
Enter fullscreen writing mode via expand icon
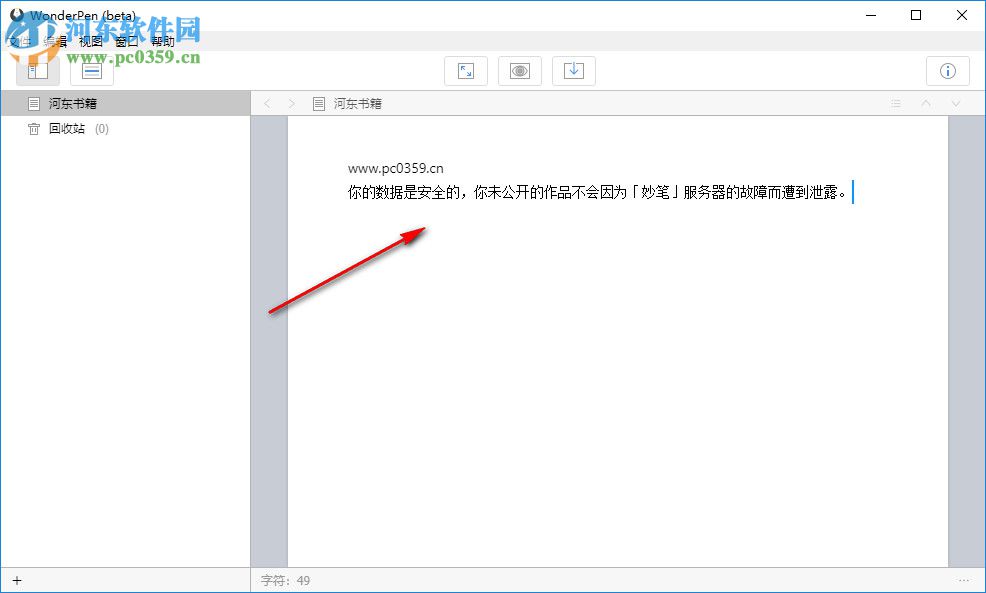point(465,70)
